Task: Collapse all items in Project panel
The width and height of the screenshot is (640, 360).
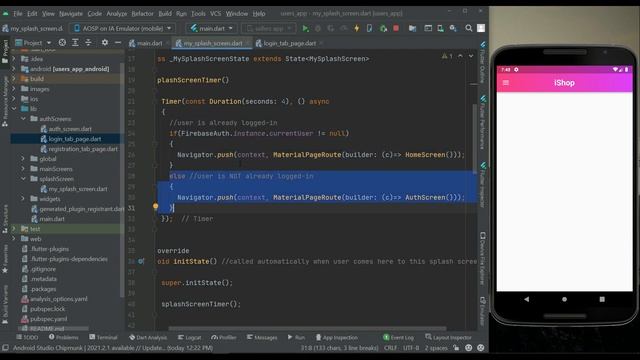Action: [x=88, y=42]
